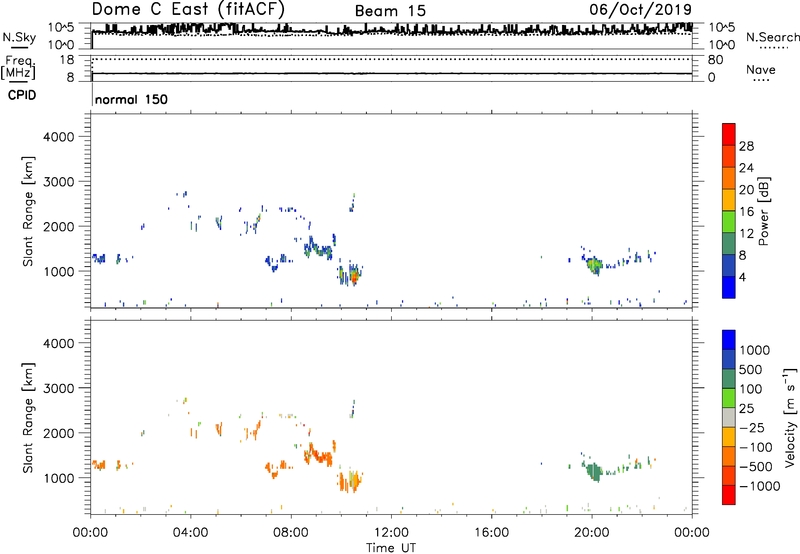800x554 pixels.
Task: Click the '3000' tick on the velocity panel
Action: (59, 388)
